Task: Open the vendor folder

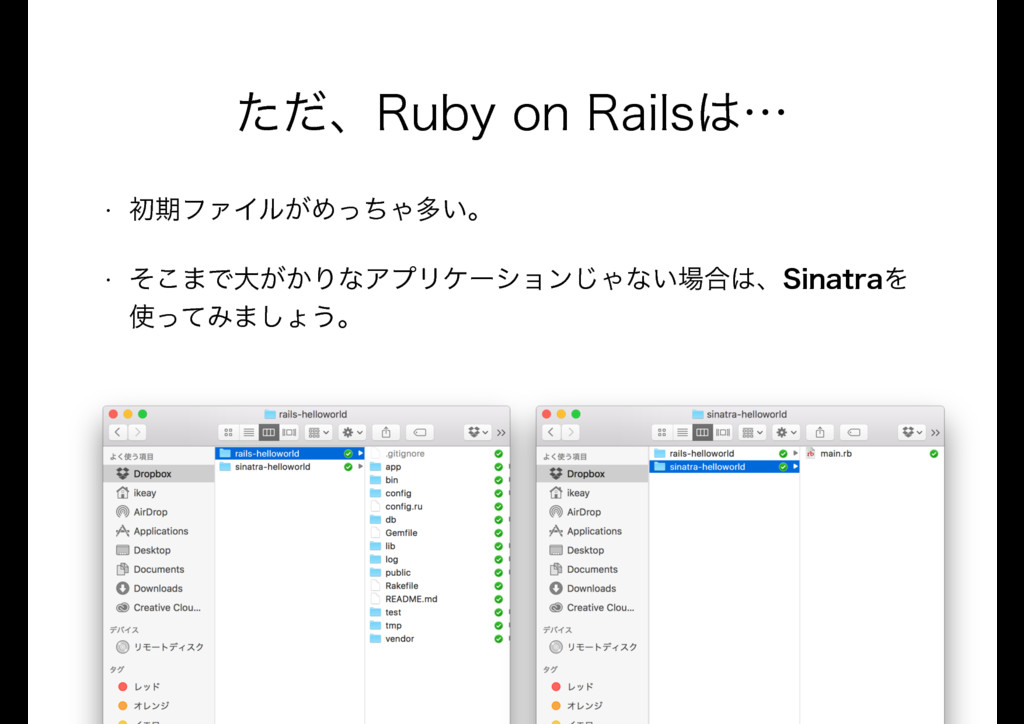Action: click(436, 638)
